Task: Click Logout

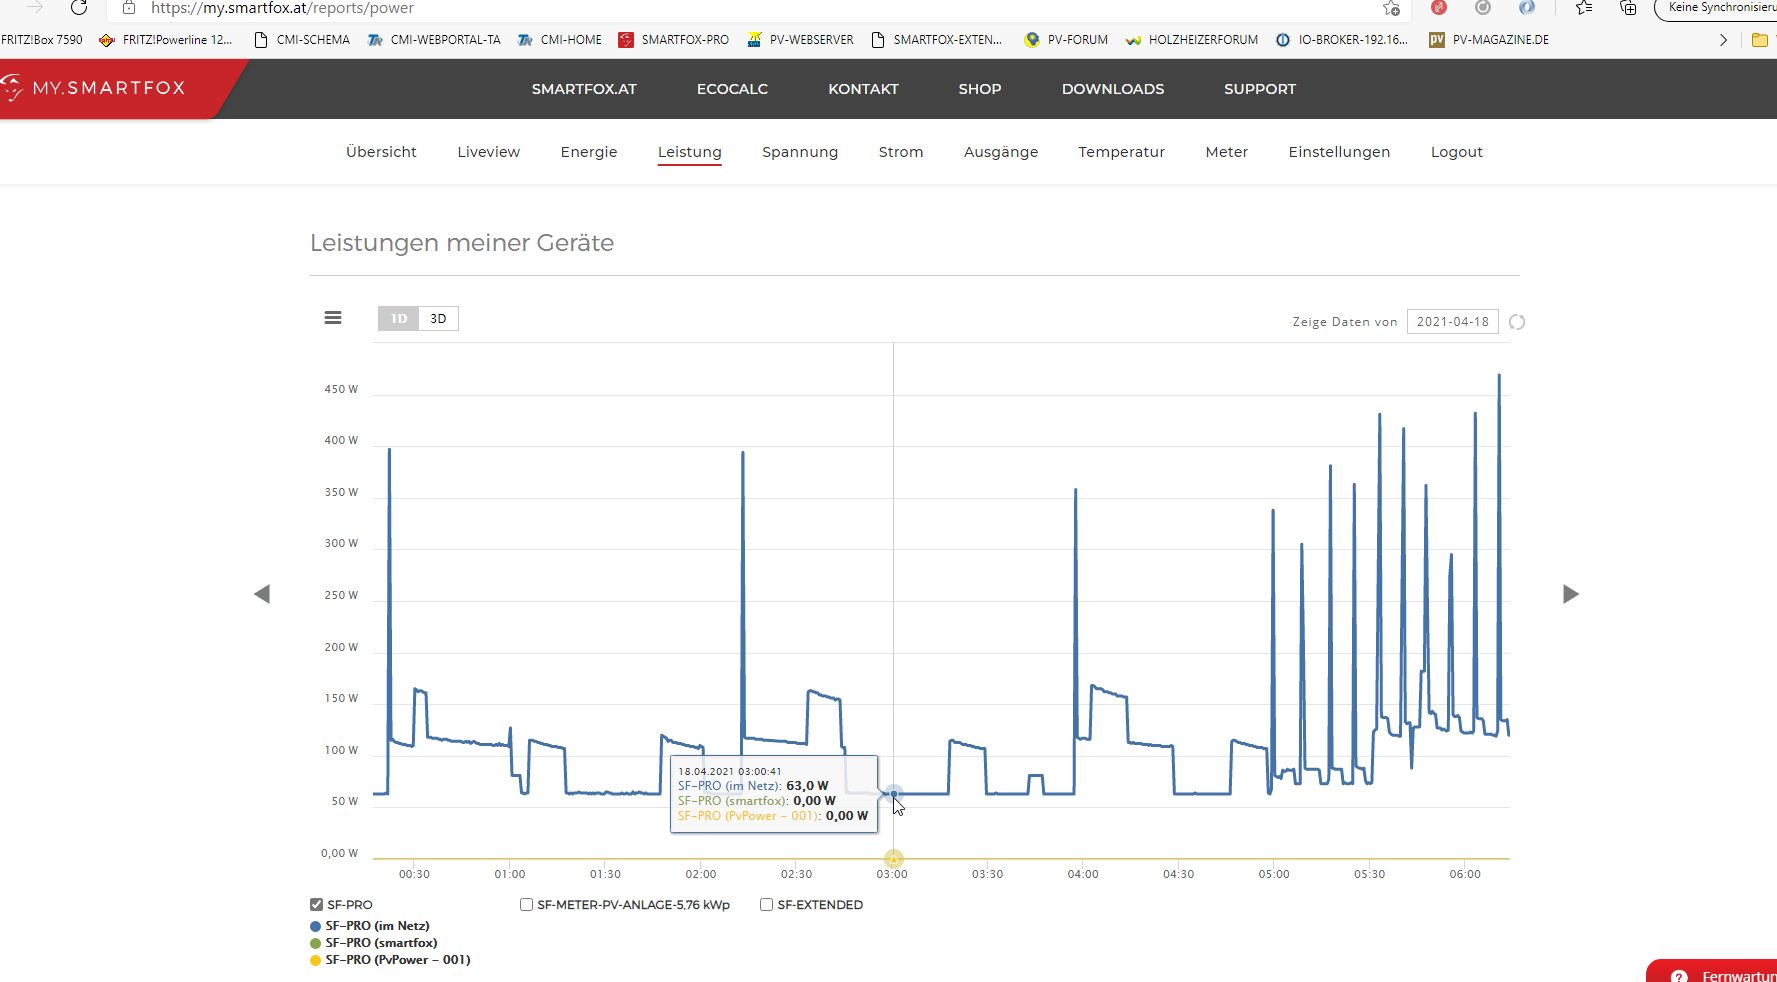Action: click(1457, 152)
